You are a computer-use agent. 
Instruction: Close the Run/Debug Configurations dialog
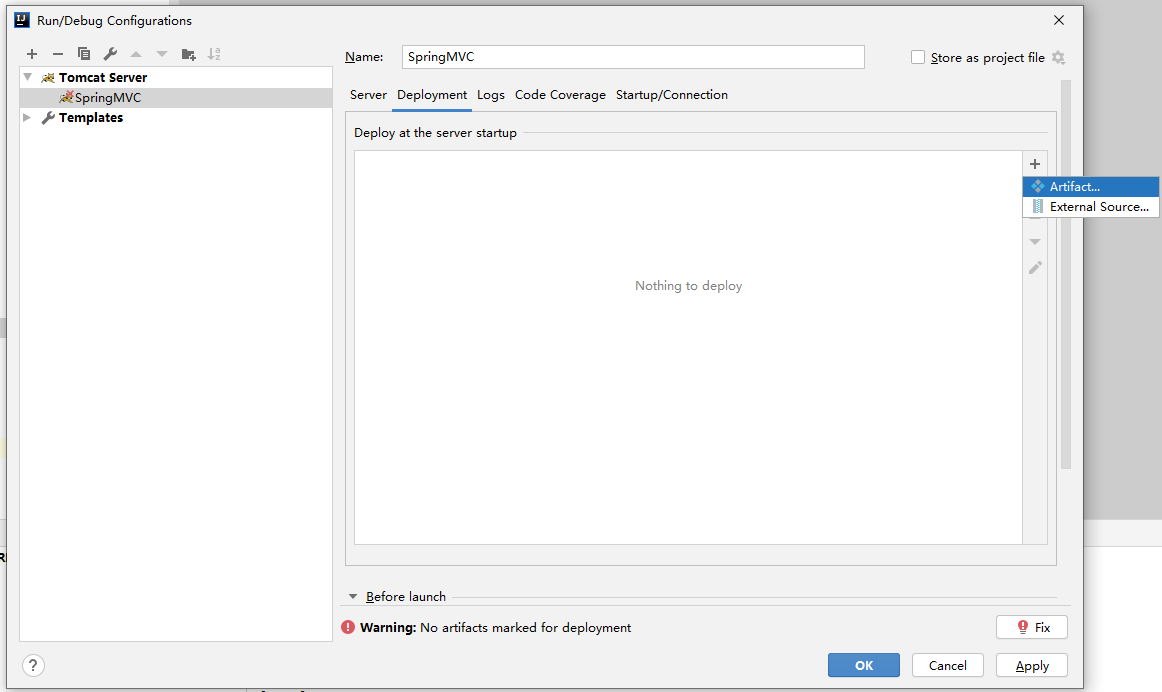tap(1059, 20)
